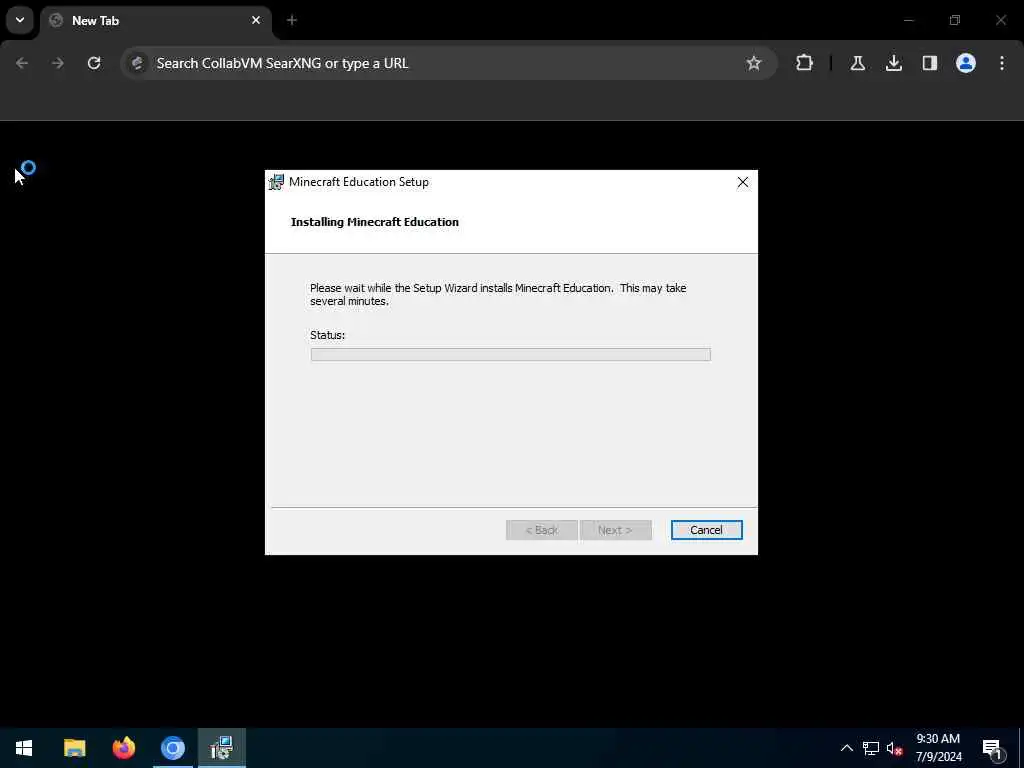
Task: Open the tab search dropdown arrow
Action: 20,20
